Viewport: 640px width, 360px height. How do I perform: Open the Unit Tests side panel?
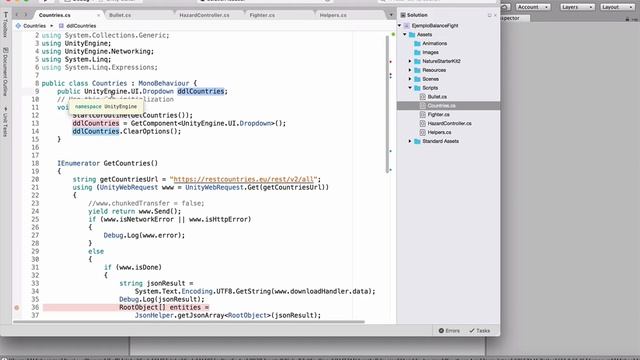click(5, 122)
